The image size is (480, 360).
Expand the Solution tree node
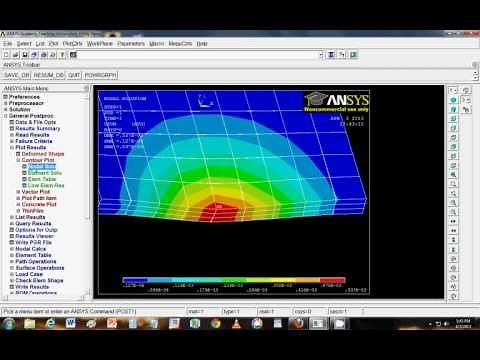coord(5,110)
